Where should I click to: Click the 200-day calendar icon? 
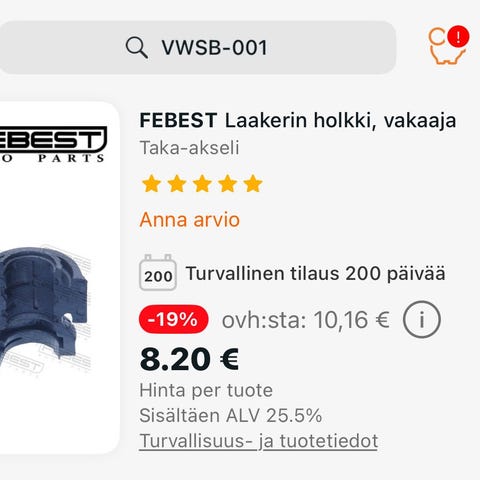158,272
